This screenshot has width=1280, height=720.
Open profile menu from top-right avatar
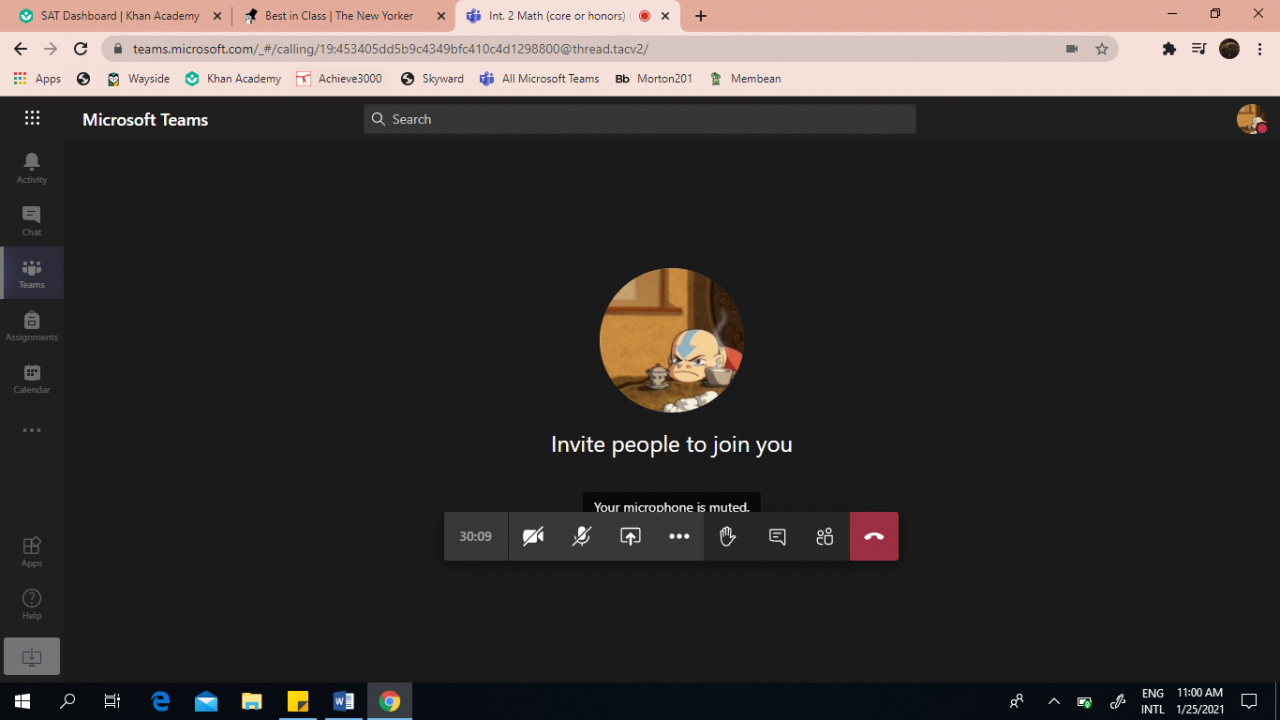(x=1251, y=119)
